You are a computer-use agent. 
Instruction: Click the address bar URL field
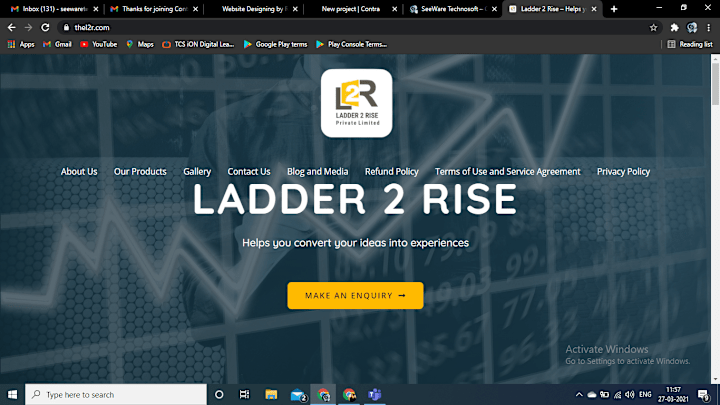[x=358, y=28]
